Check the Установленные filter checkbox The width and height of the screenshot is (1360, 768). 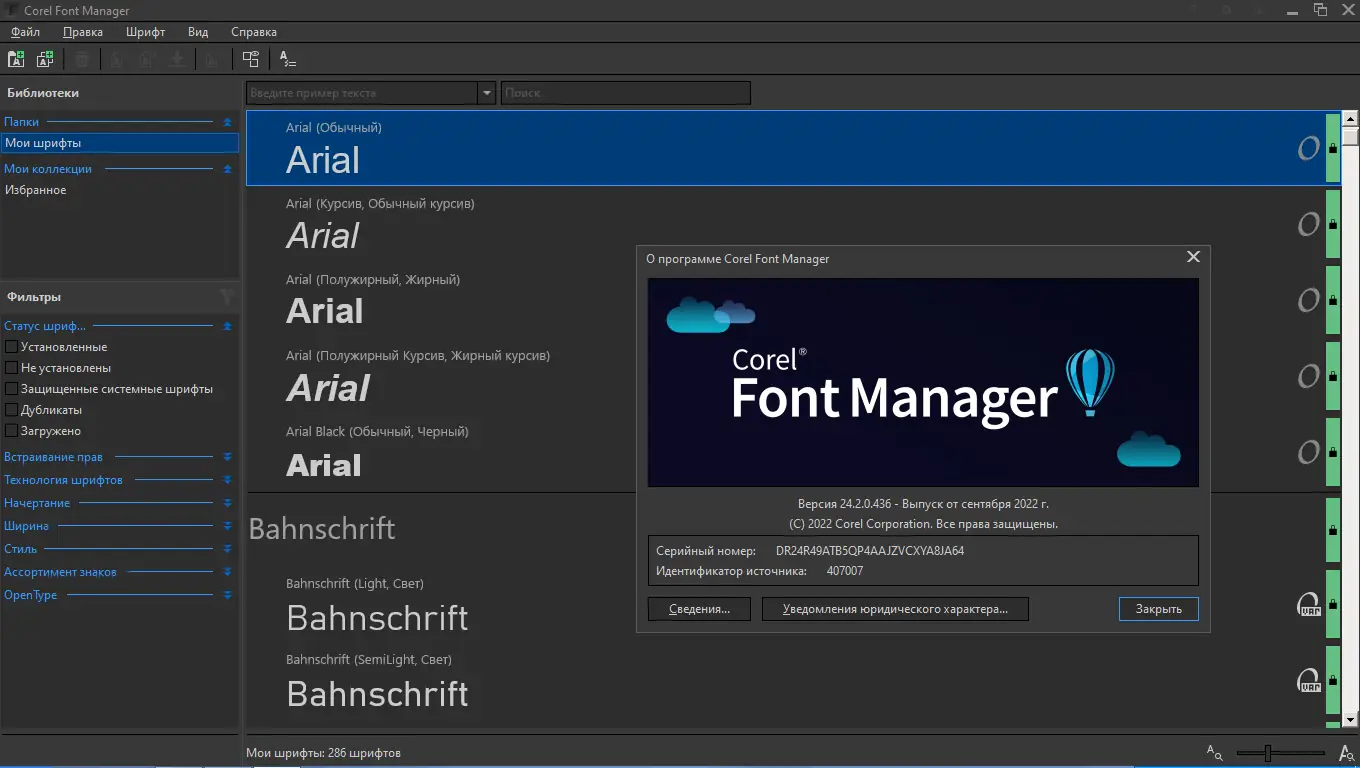[12, 347]
